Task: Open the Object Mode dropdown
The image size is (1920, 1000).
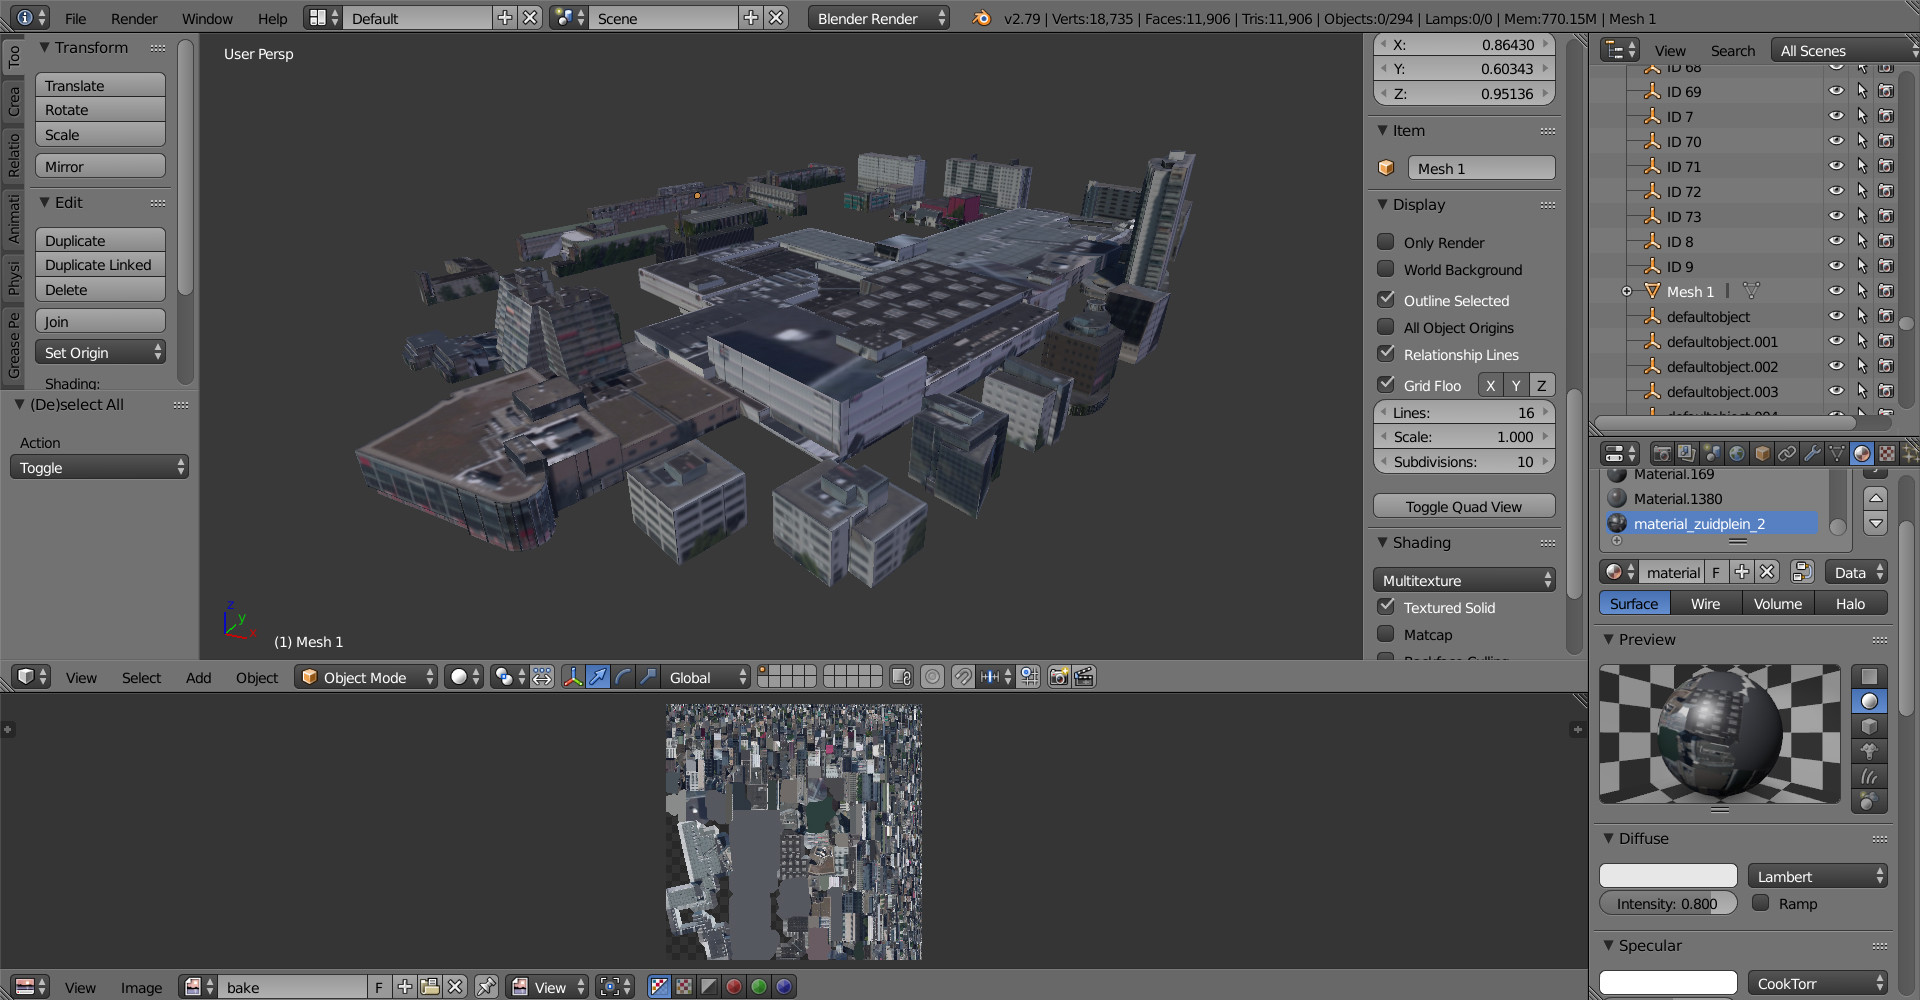Action: point(366,677)
